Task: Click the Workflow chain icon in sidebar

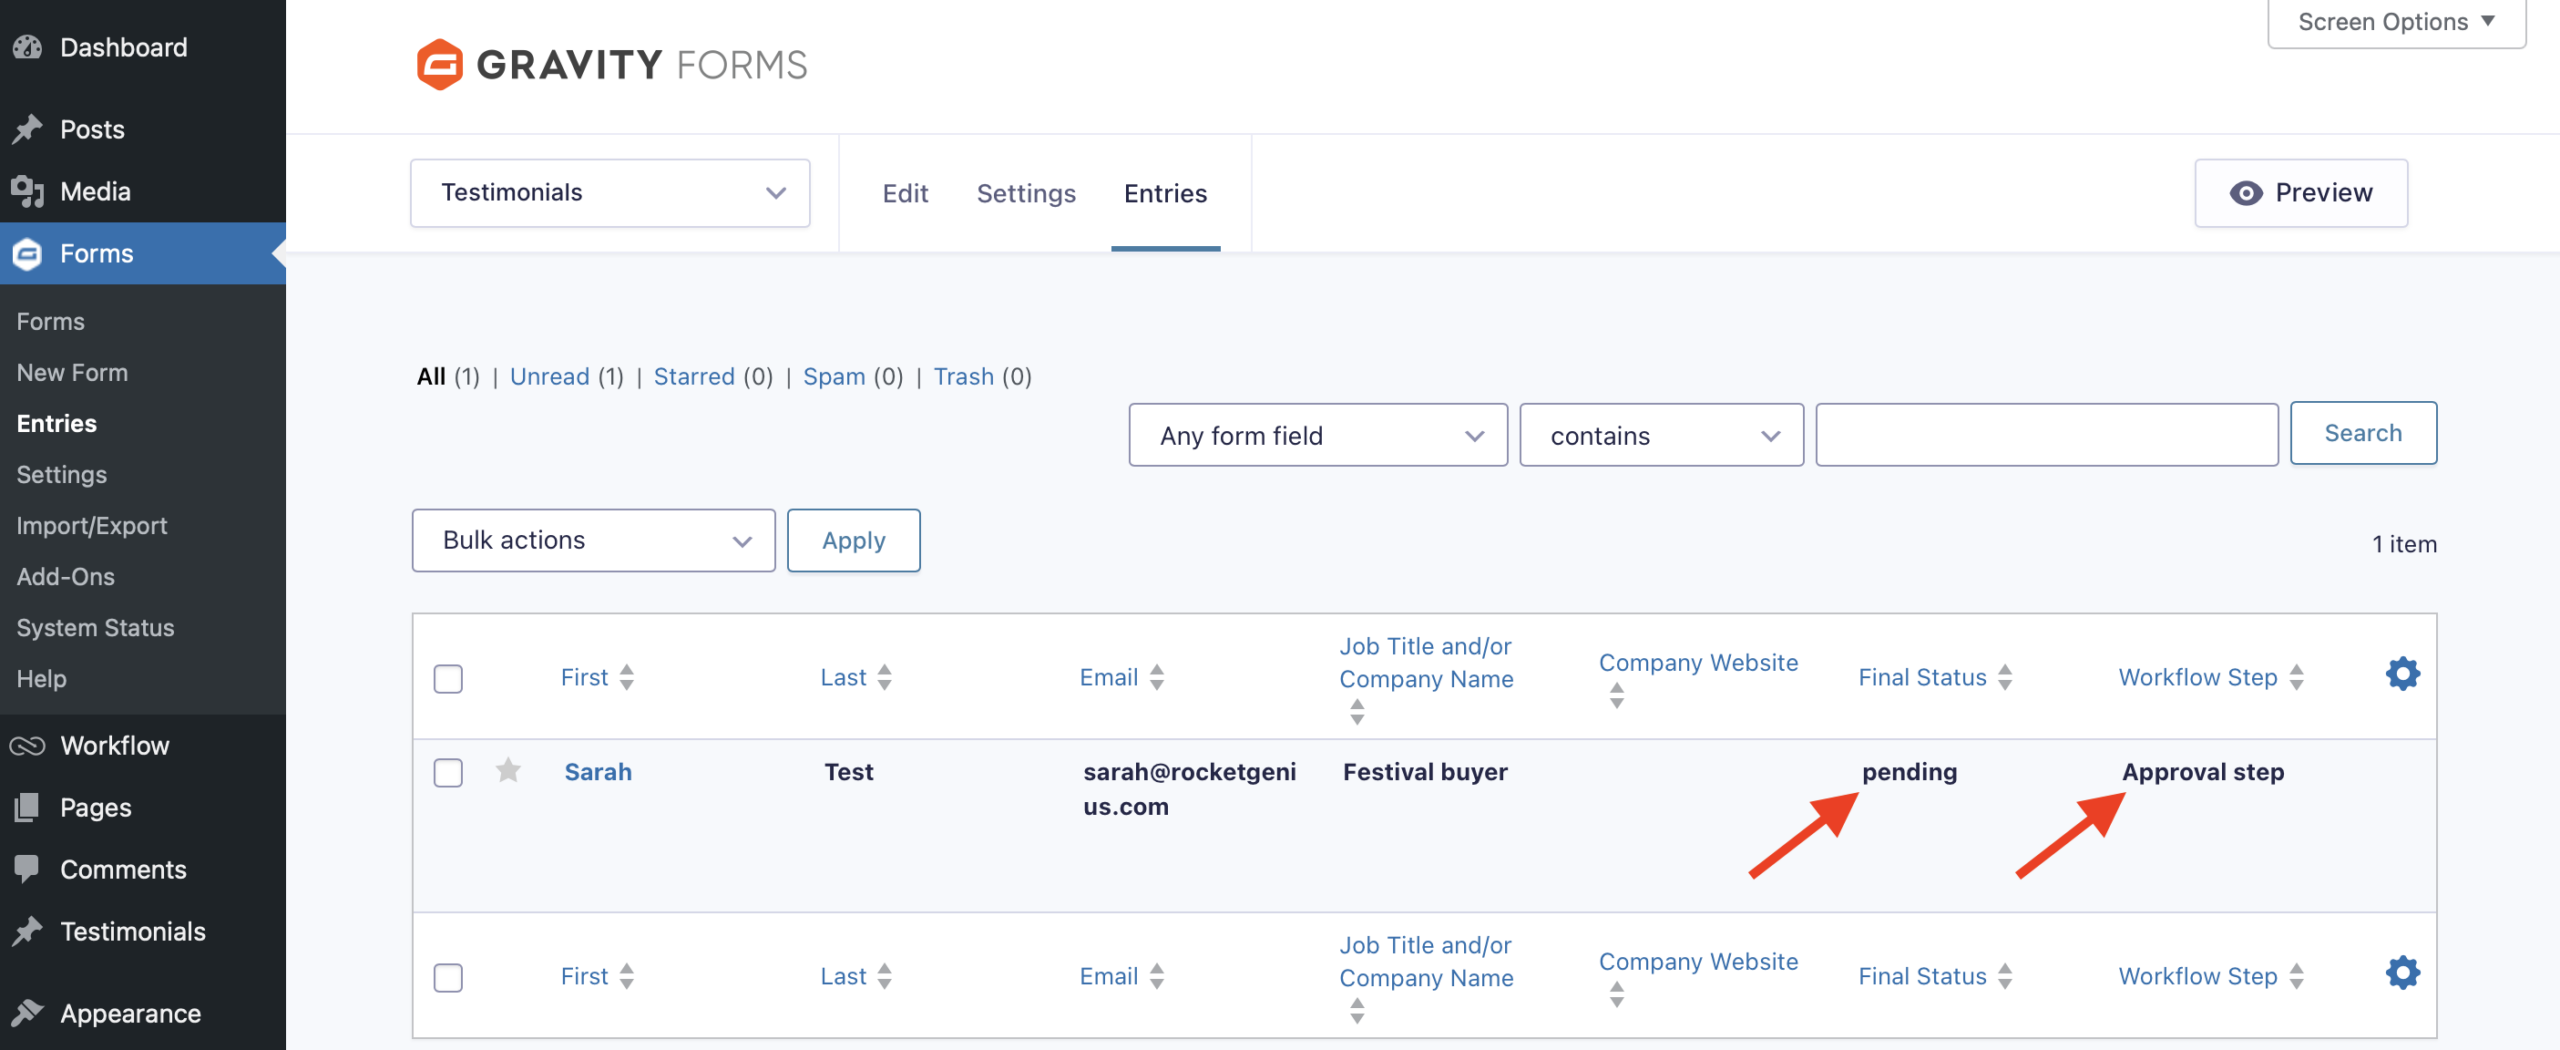Action: tap(27, 745)
